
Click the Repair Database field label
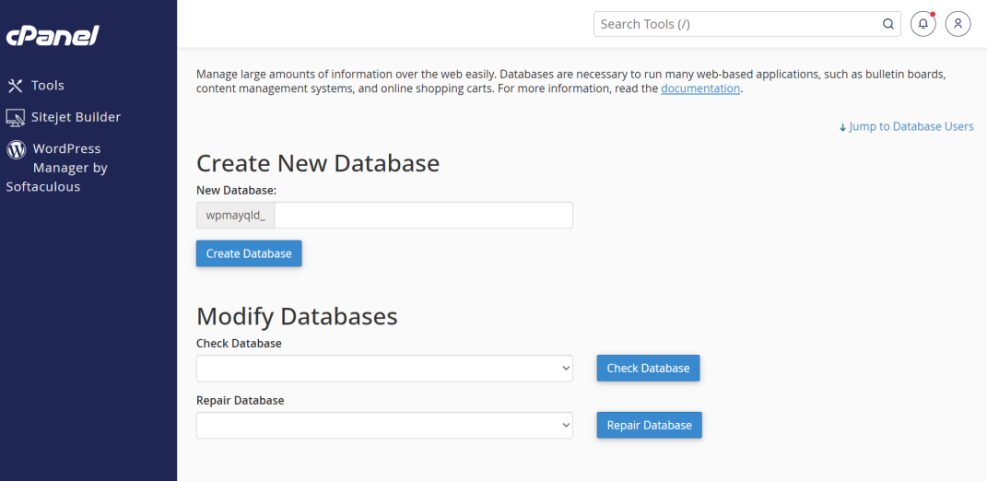pyautogui.click(x=240, y=400)
